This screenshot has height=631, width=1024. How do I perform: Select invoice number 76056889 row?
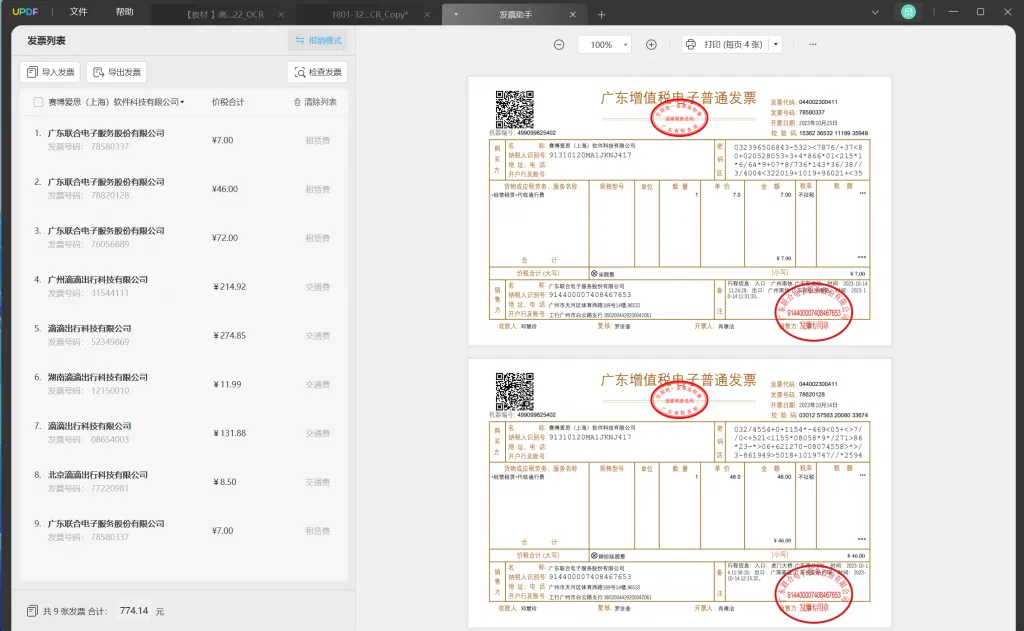[x=184, y=238]
